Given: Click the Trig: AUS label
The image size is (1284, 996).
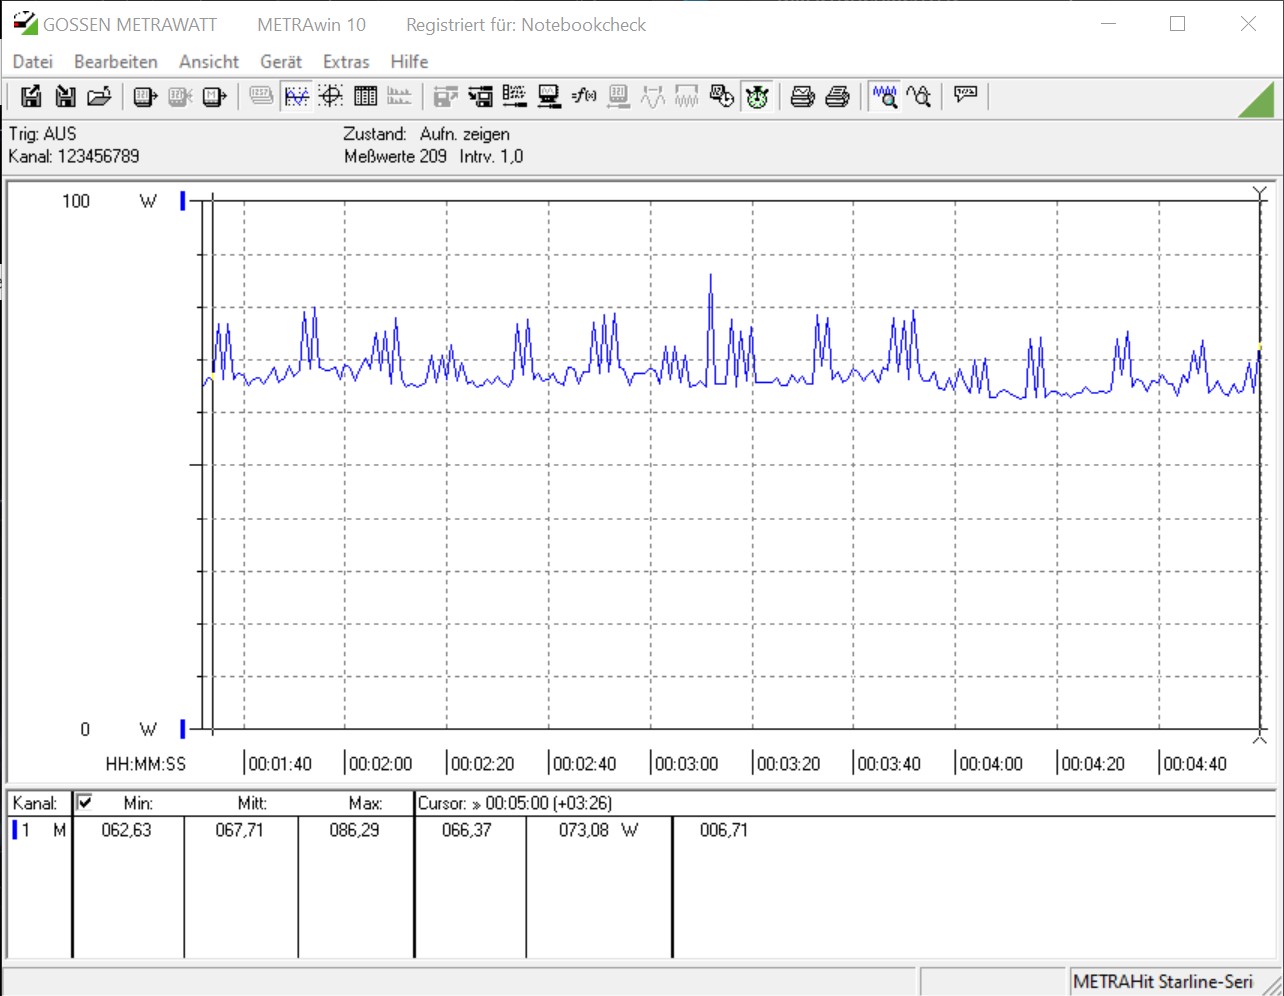Looking at the screenshot, I should (x=42, y=133).
